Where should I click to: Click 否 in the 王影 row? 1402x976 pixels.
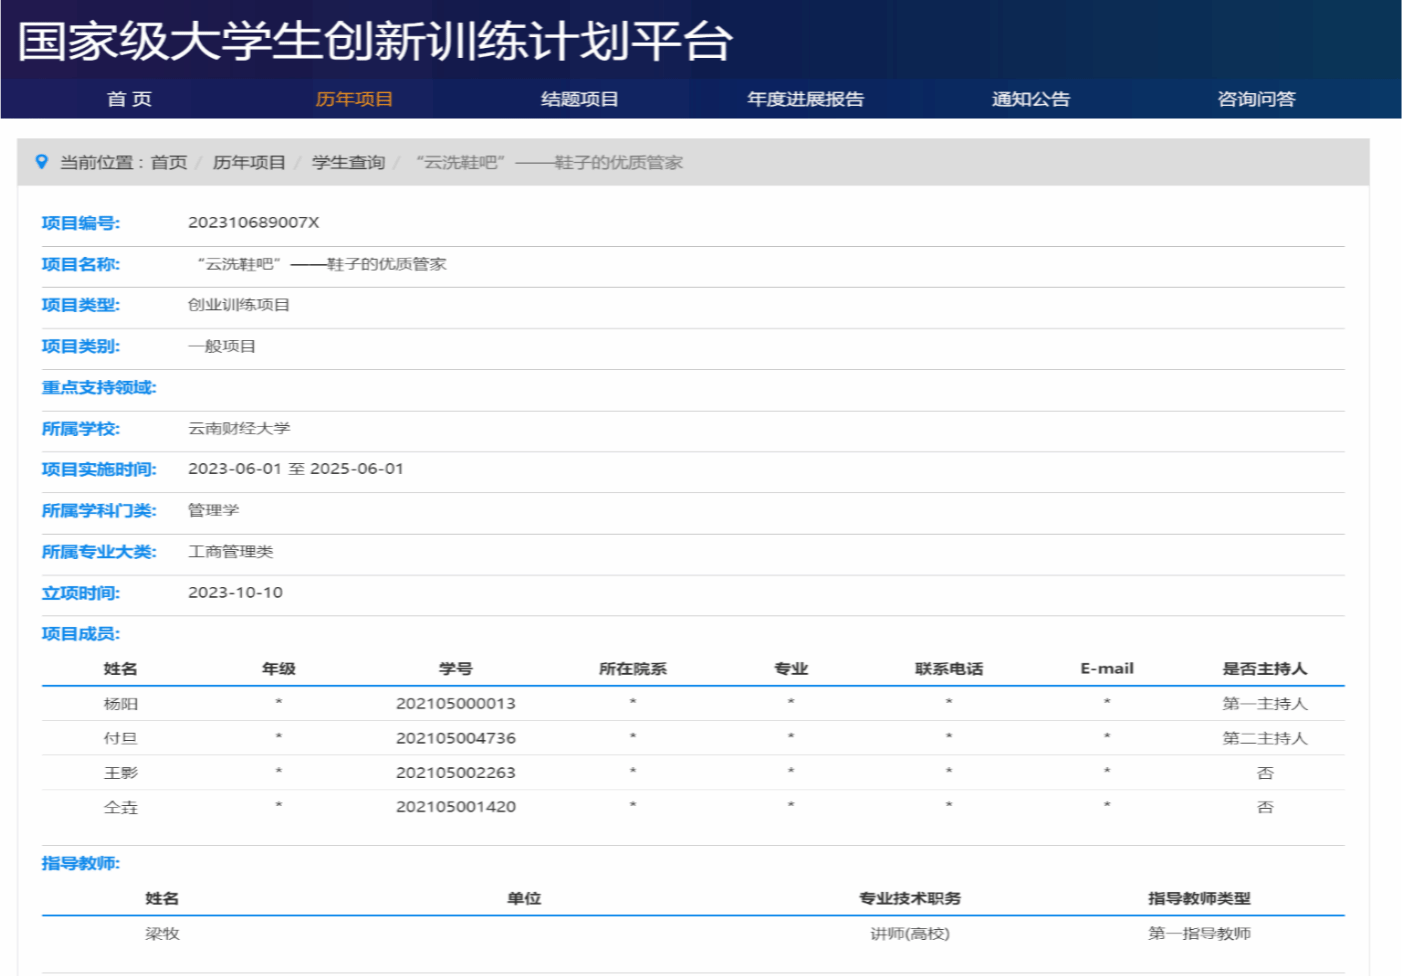coord(1265,773)
